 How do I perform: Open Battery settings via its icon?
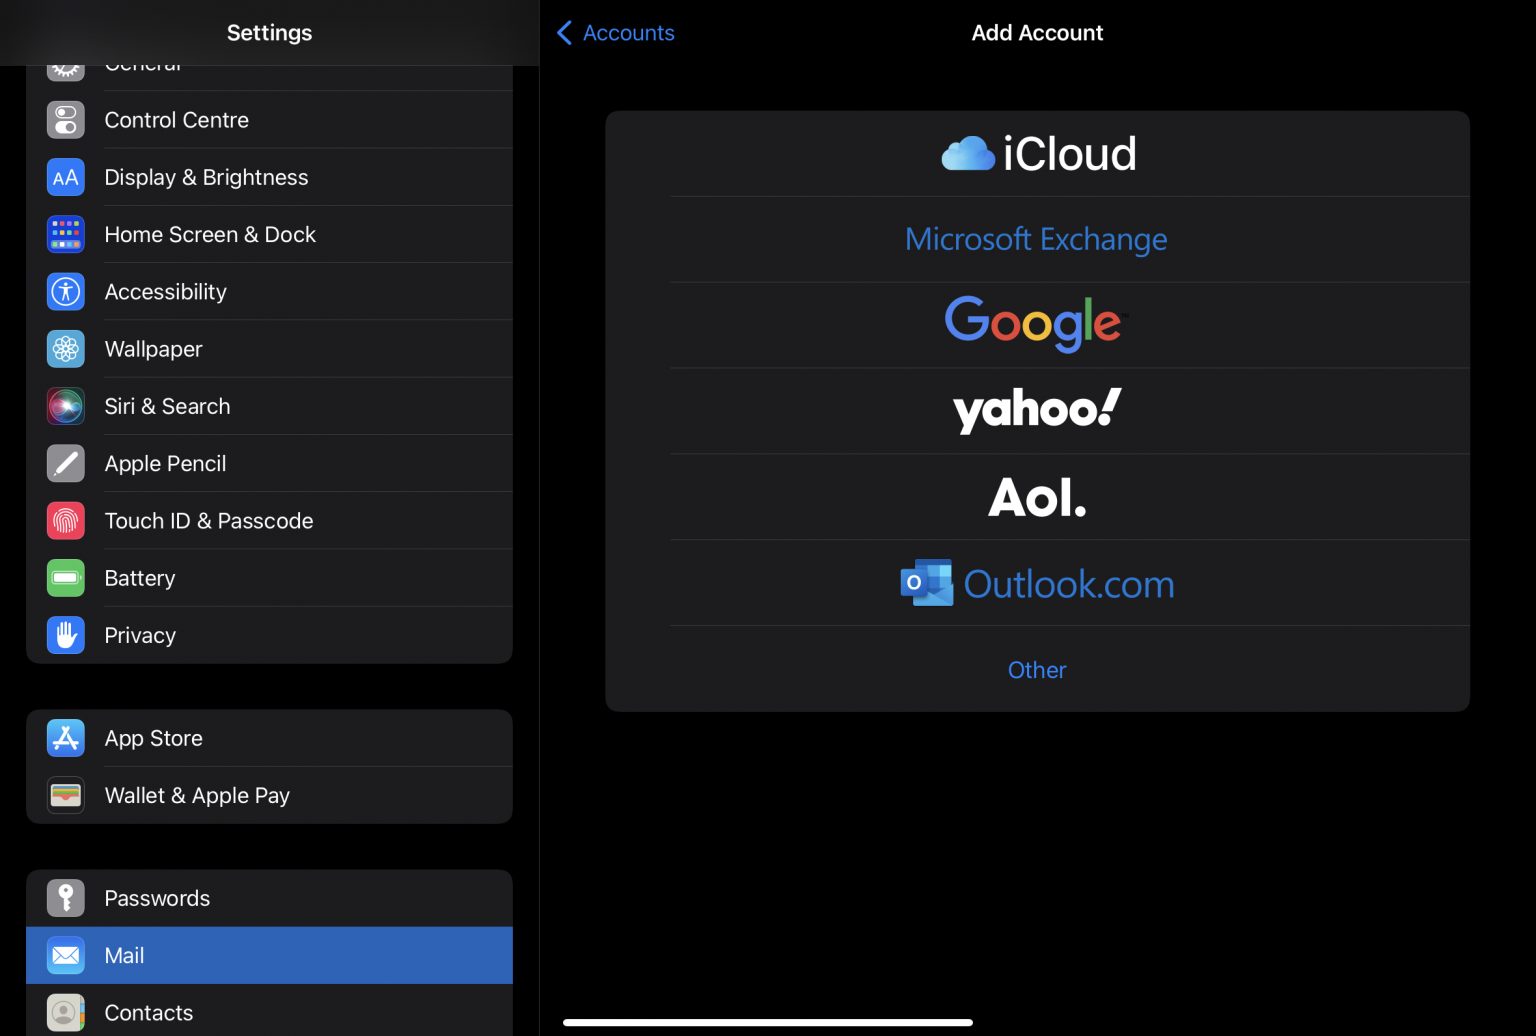[x=65, y=578]
